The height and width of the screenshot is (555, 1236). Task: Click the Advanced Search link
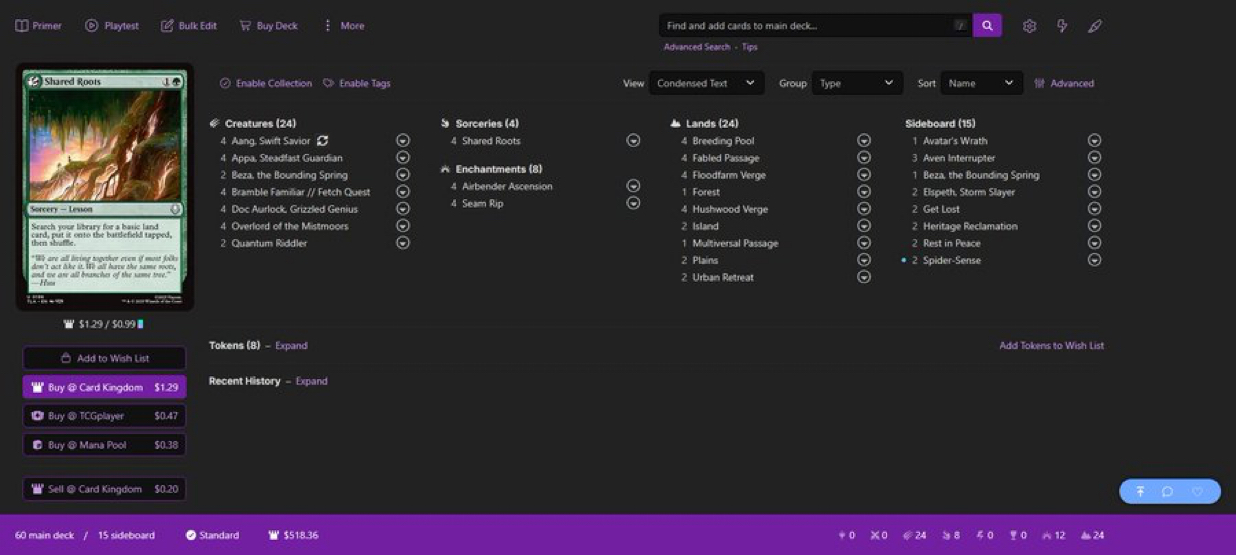pyautogui.click(x=697, y=47)
